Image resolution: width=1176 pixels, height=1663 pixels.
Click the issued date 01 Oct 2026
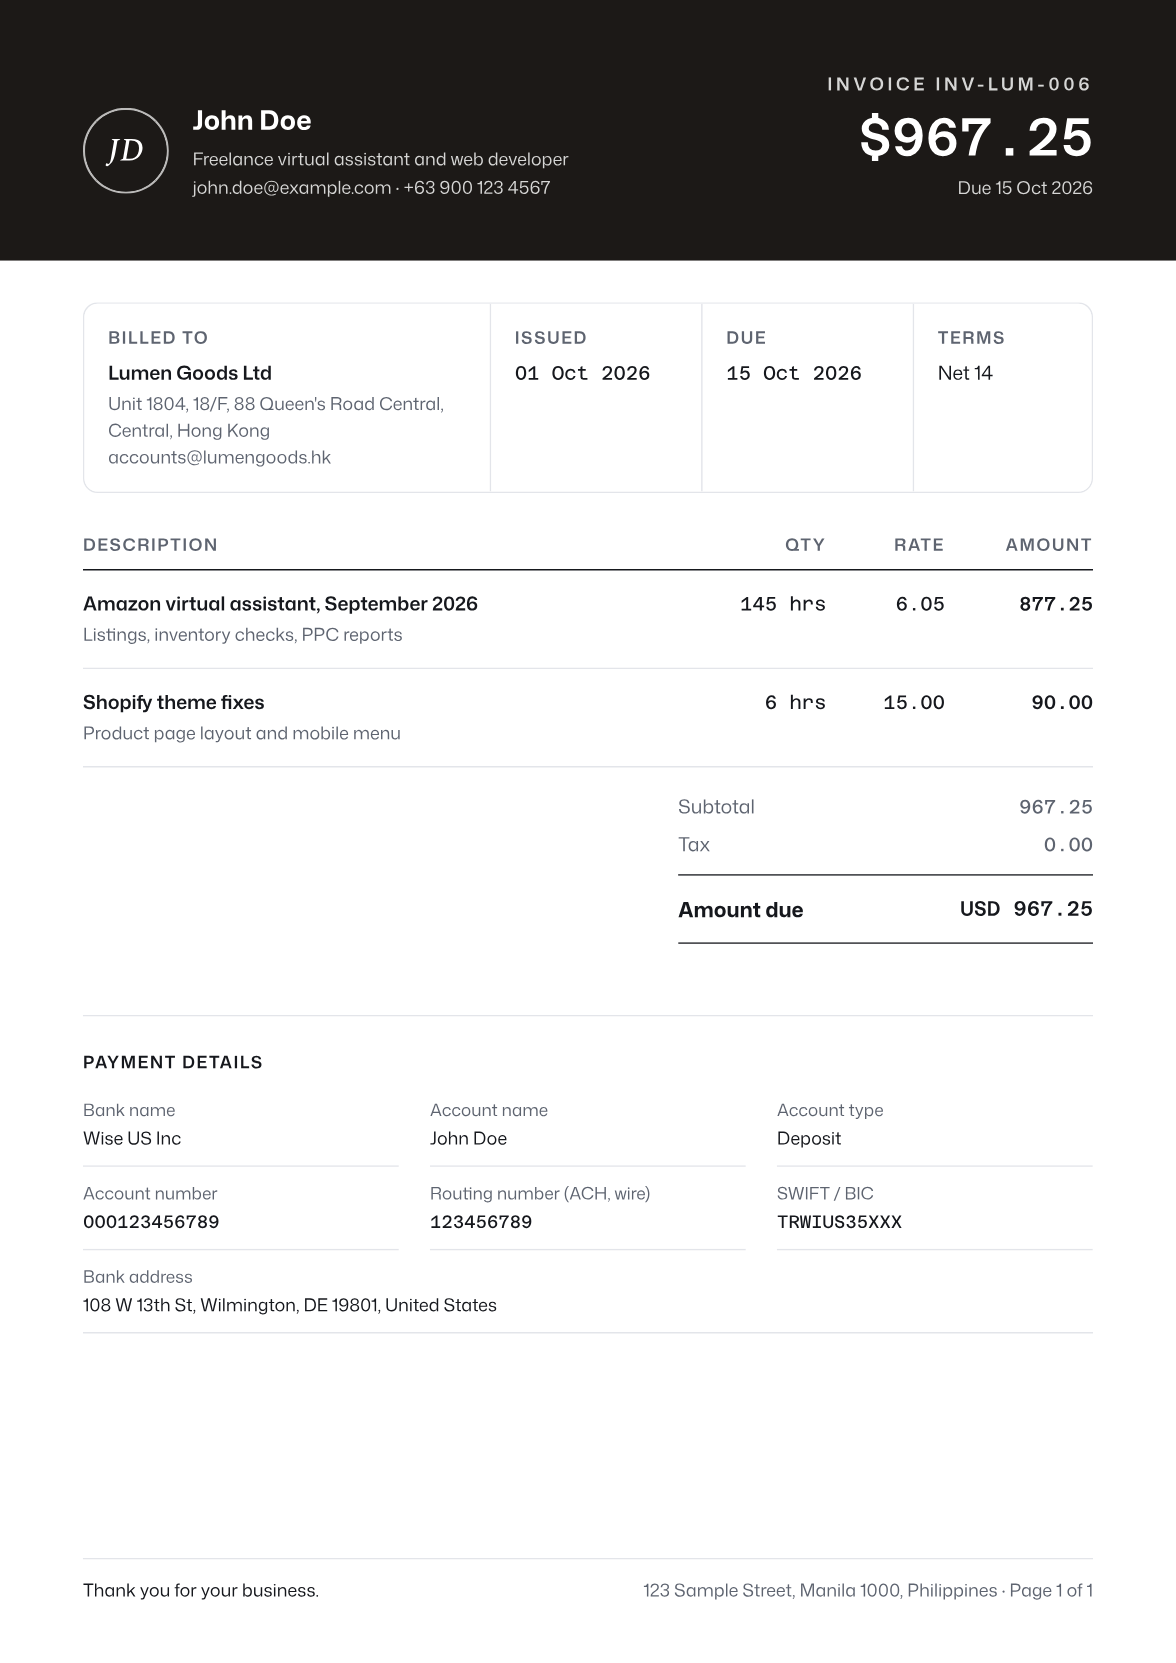tap(582, 373)
